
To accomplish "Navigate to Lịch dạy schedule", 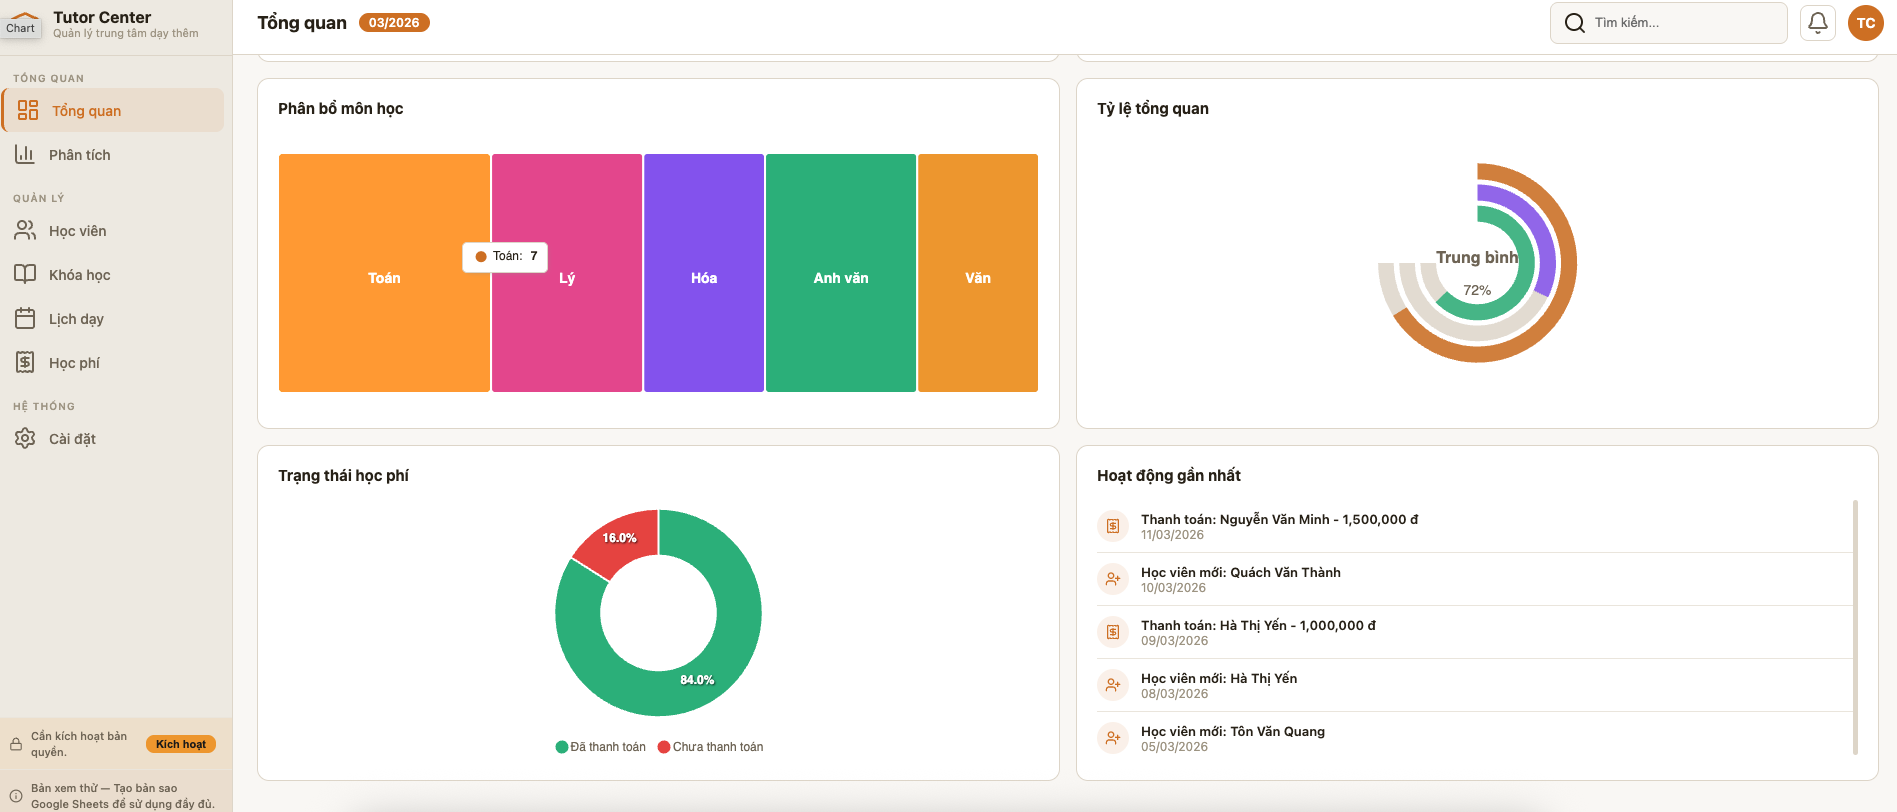I will click(76, 319).
